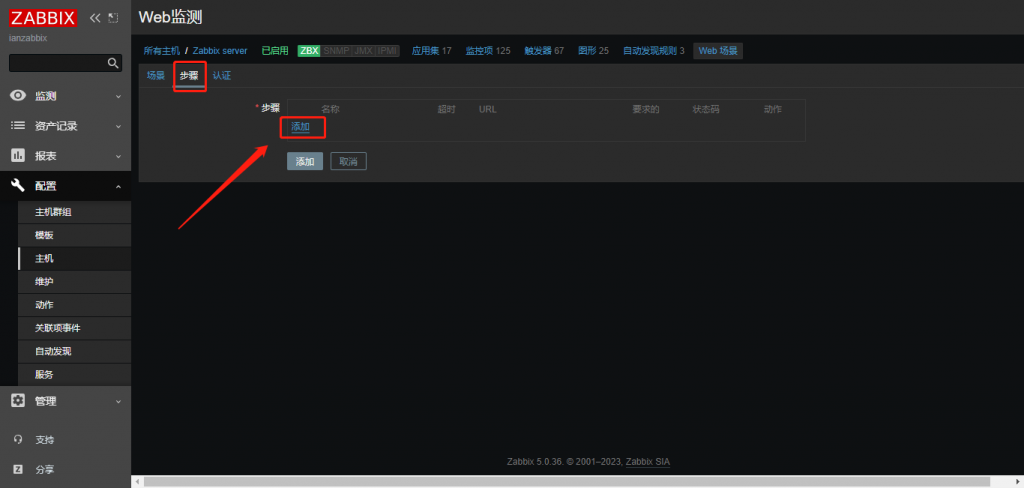Viewport: 1024px width, 488px height.
Task: Click the Z icon next to 分享
Action: [18, 469]
